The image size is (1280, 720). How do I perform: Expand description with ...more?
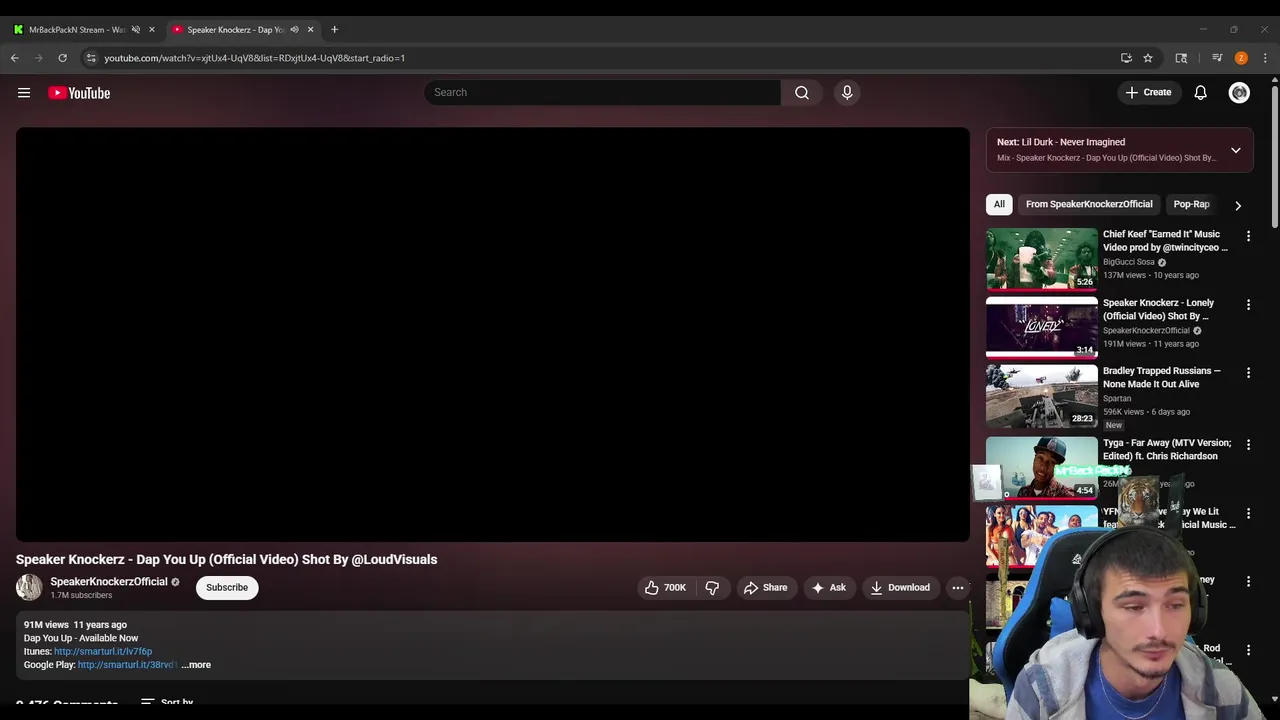pyautogui.click(x=196, y=665)
